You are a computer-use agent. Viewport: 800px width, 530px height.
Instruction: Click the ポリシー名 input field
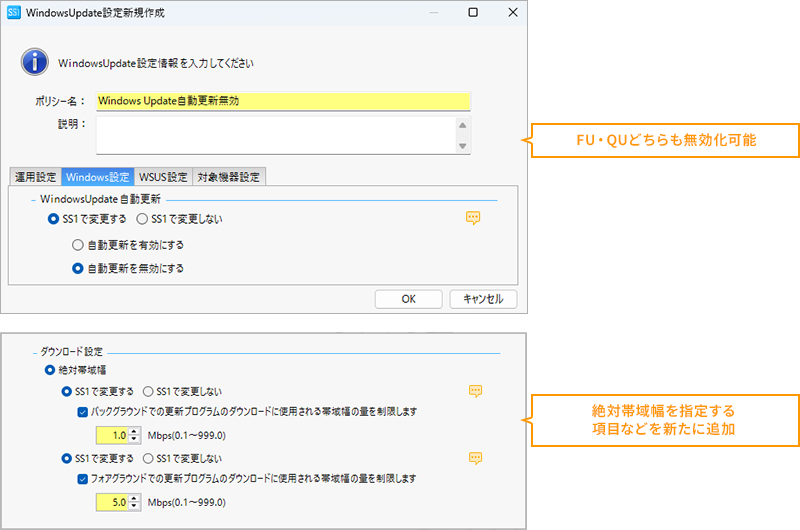point(283,101)
